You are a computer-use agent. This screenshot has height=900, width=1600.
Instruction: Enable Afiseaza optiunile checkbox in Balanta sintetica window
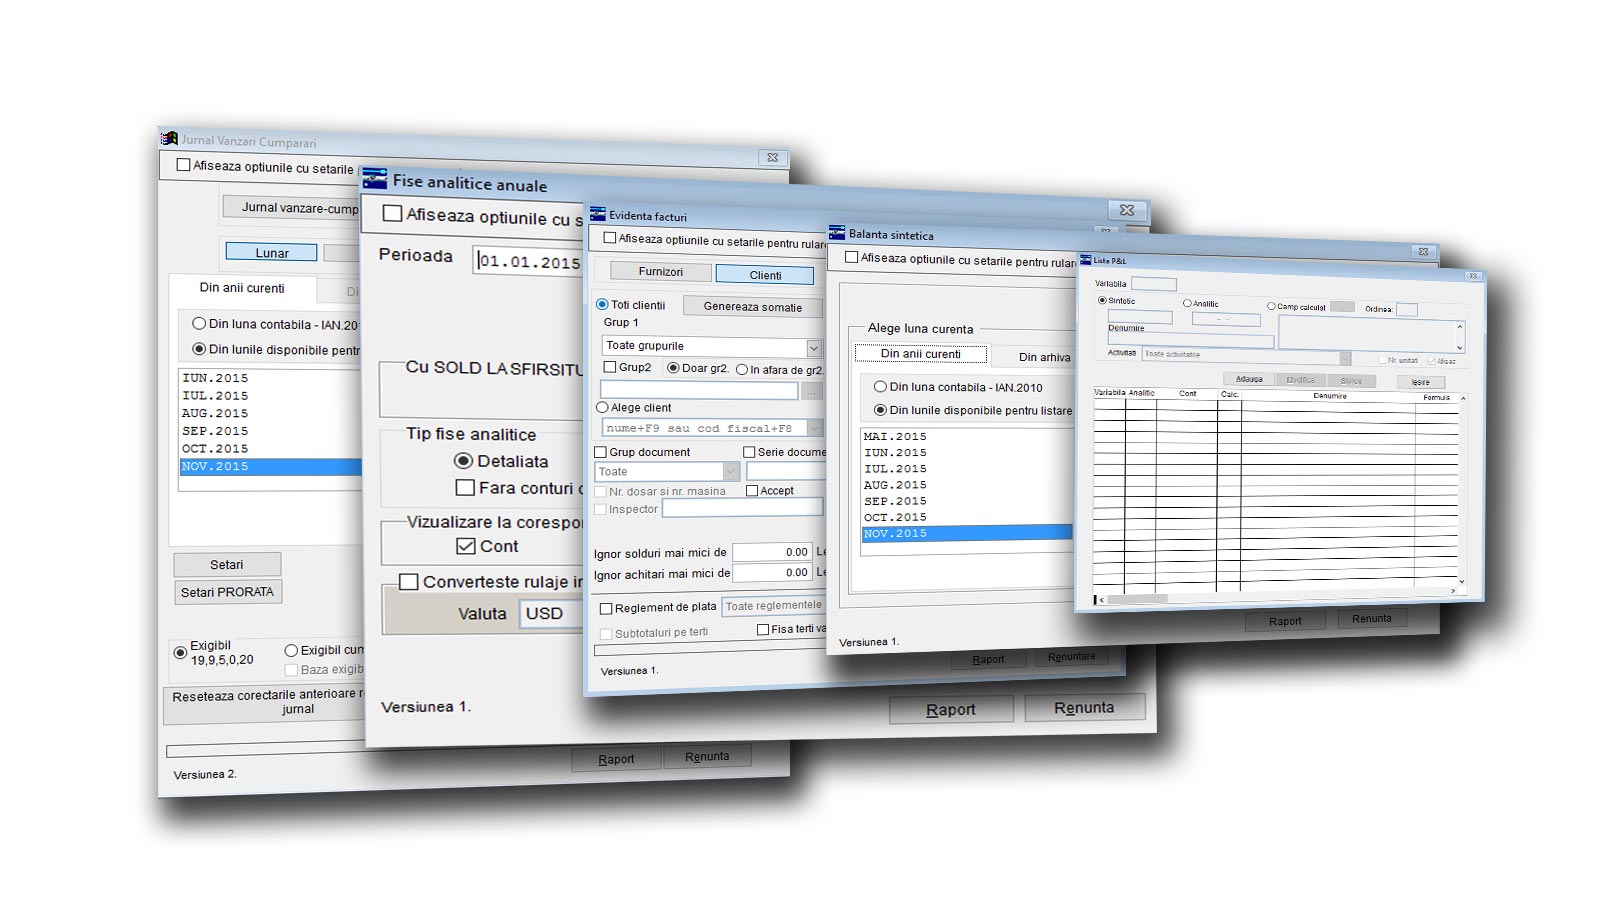[x=851, y=257]
